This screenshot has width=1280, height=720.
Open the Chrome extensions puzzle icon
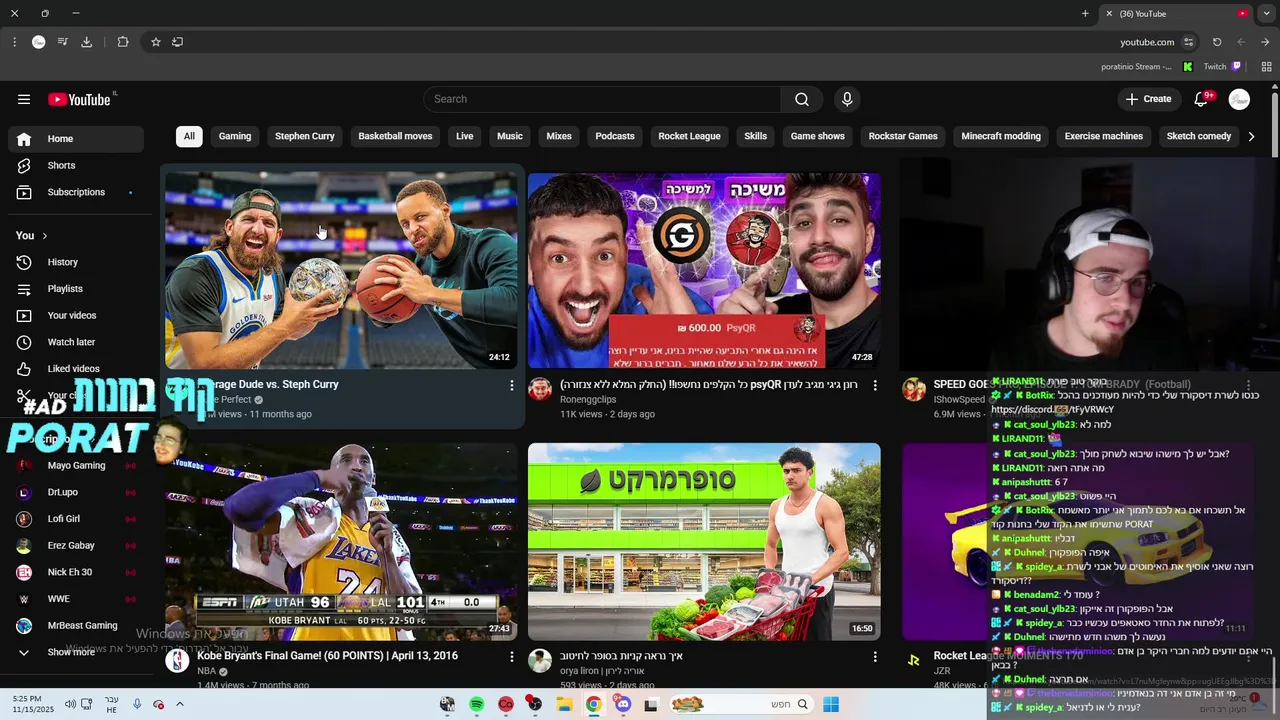tap(123, 42)
